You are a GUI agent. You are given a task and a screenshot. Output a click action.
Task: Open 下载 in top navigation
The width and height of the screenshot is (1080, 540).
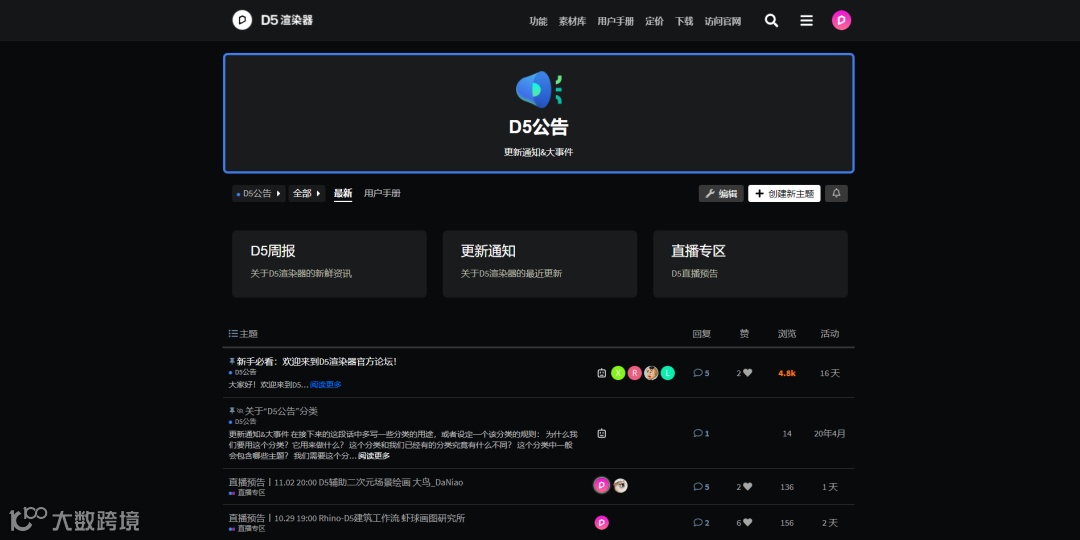pyautogui.click(x=684, y=21)
